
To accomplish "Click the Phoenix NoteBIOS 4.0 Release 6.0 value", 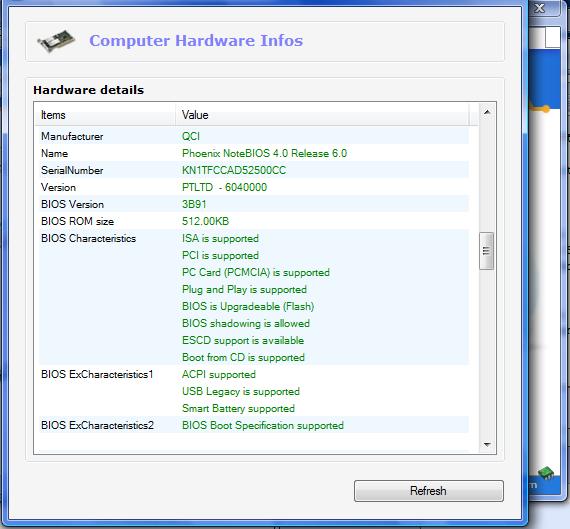I will point(264,153).
